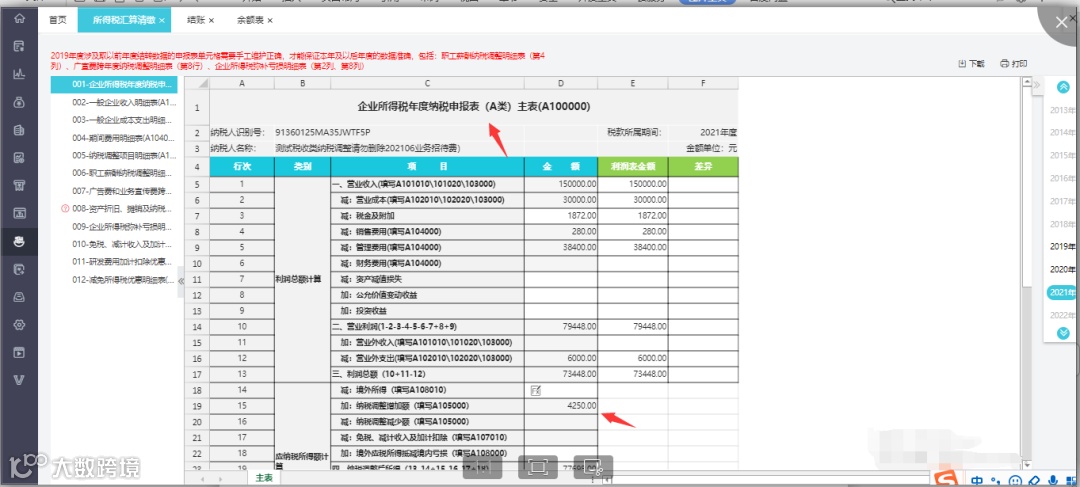Select 73448.00 in the 金额 column
The height and width of the screenshot is (487, 1080).
561,374
